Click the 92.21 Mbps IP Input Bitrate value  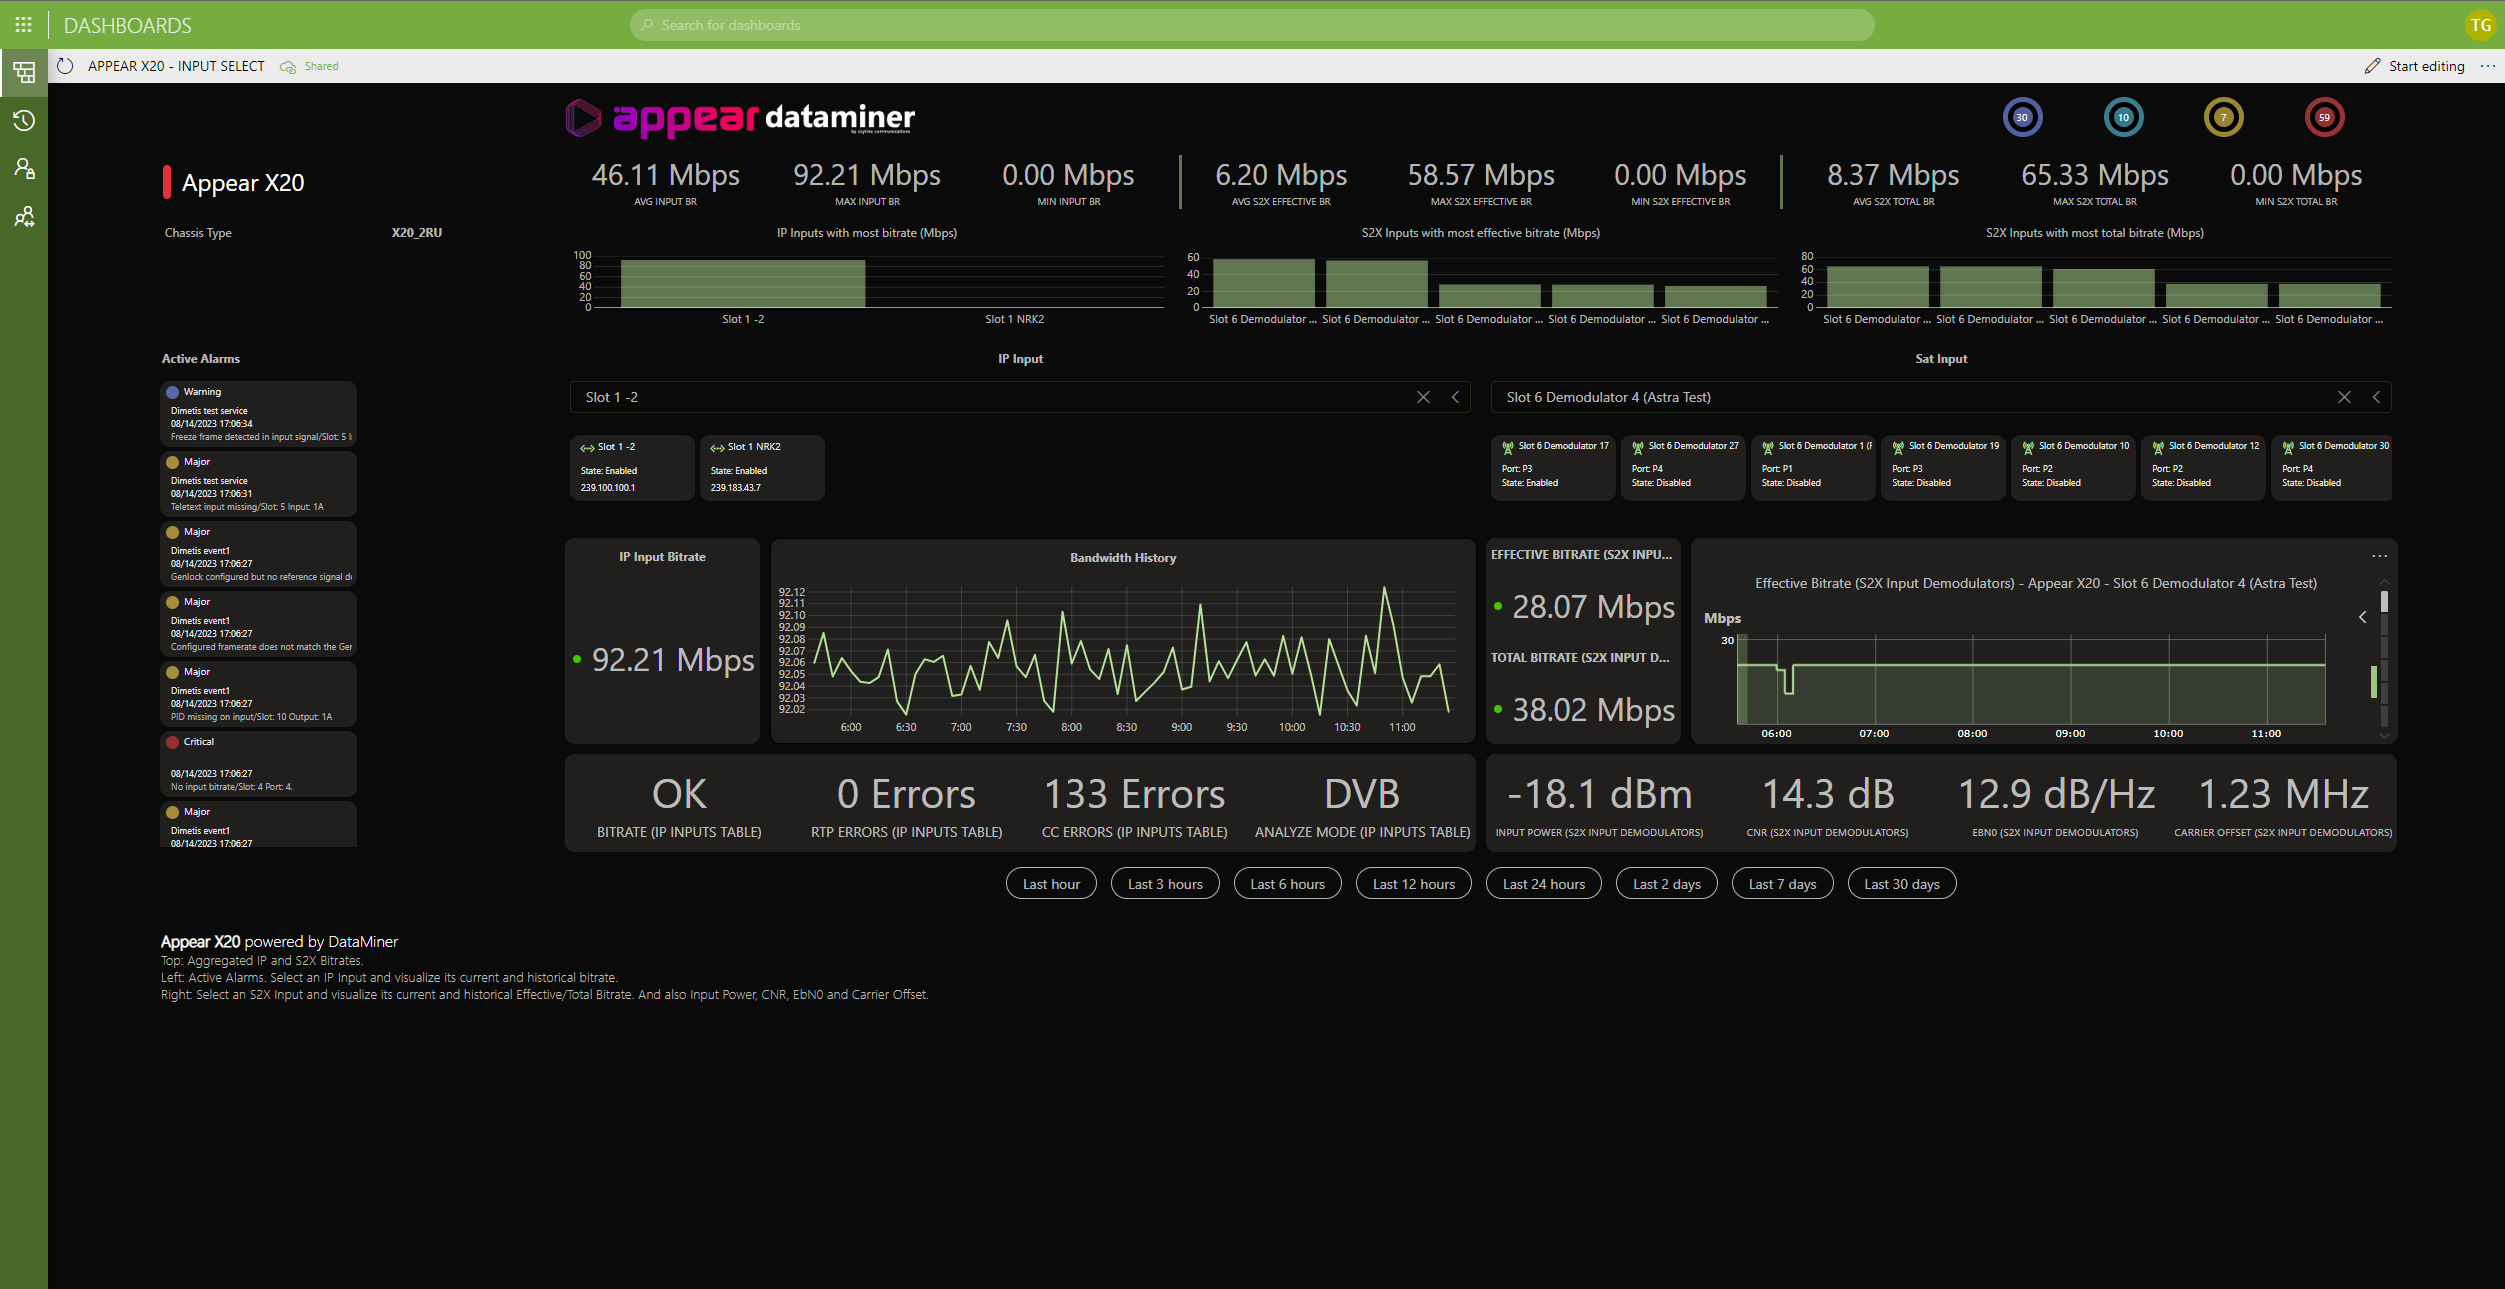click(x=673, y=660)
